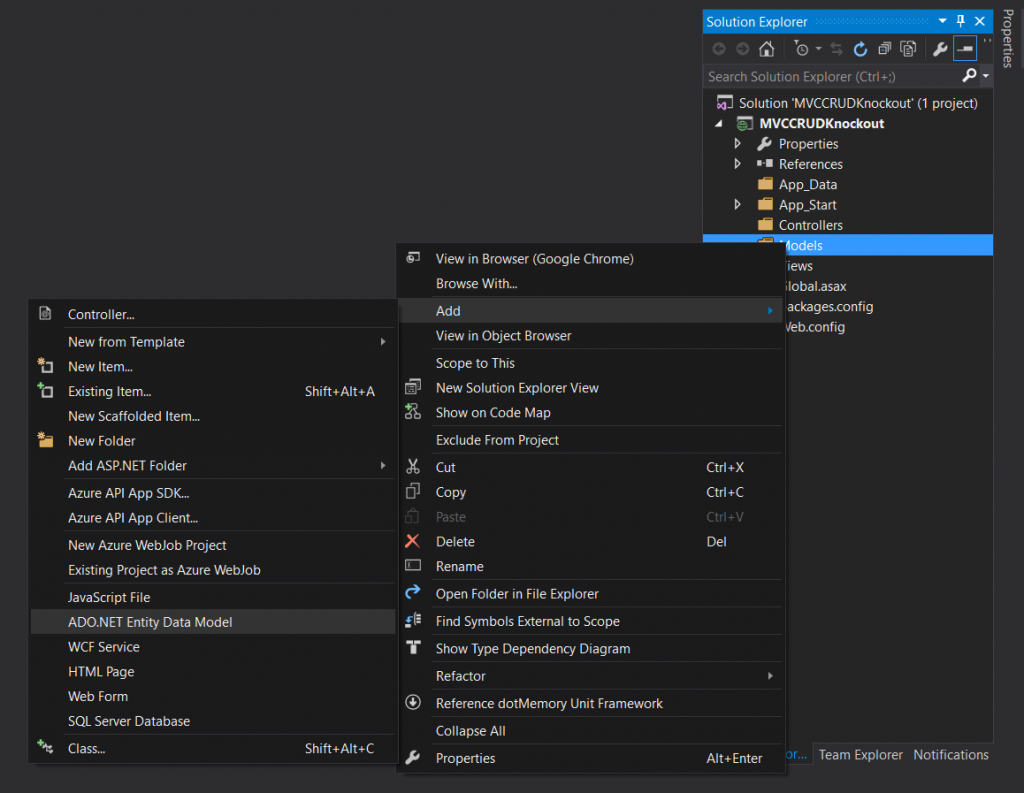Click the Collapse All toolbar icon
1024x793 pixels.
coord(884,48)
